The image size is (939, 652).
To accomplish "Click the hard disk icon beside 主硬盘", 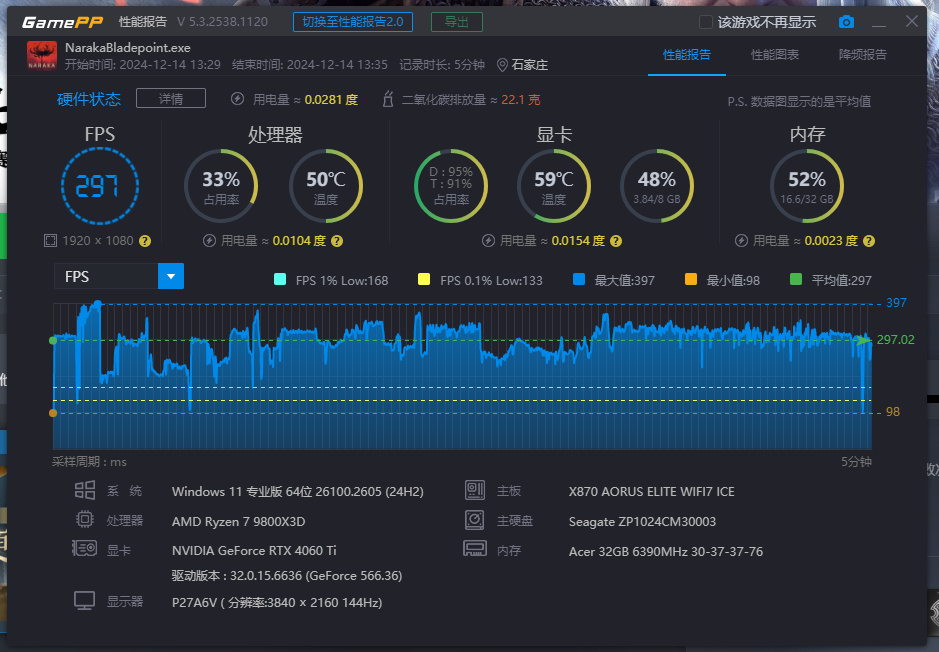I will click(x=475, y=519).
